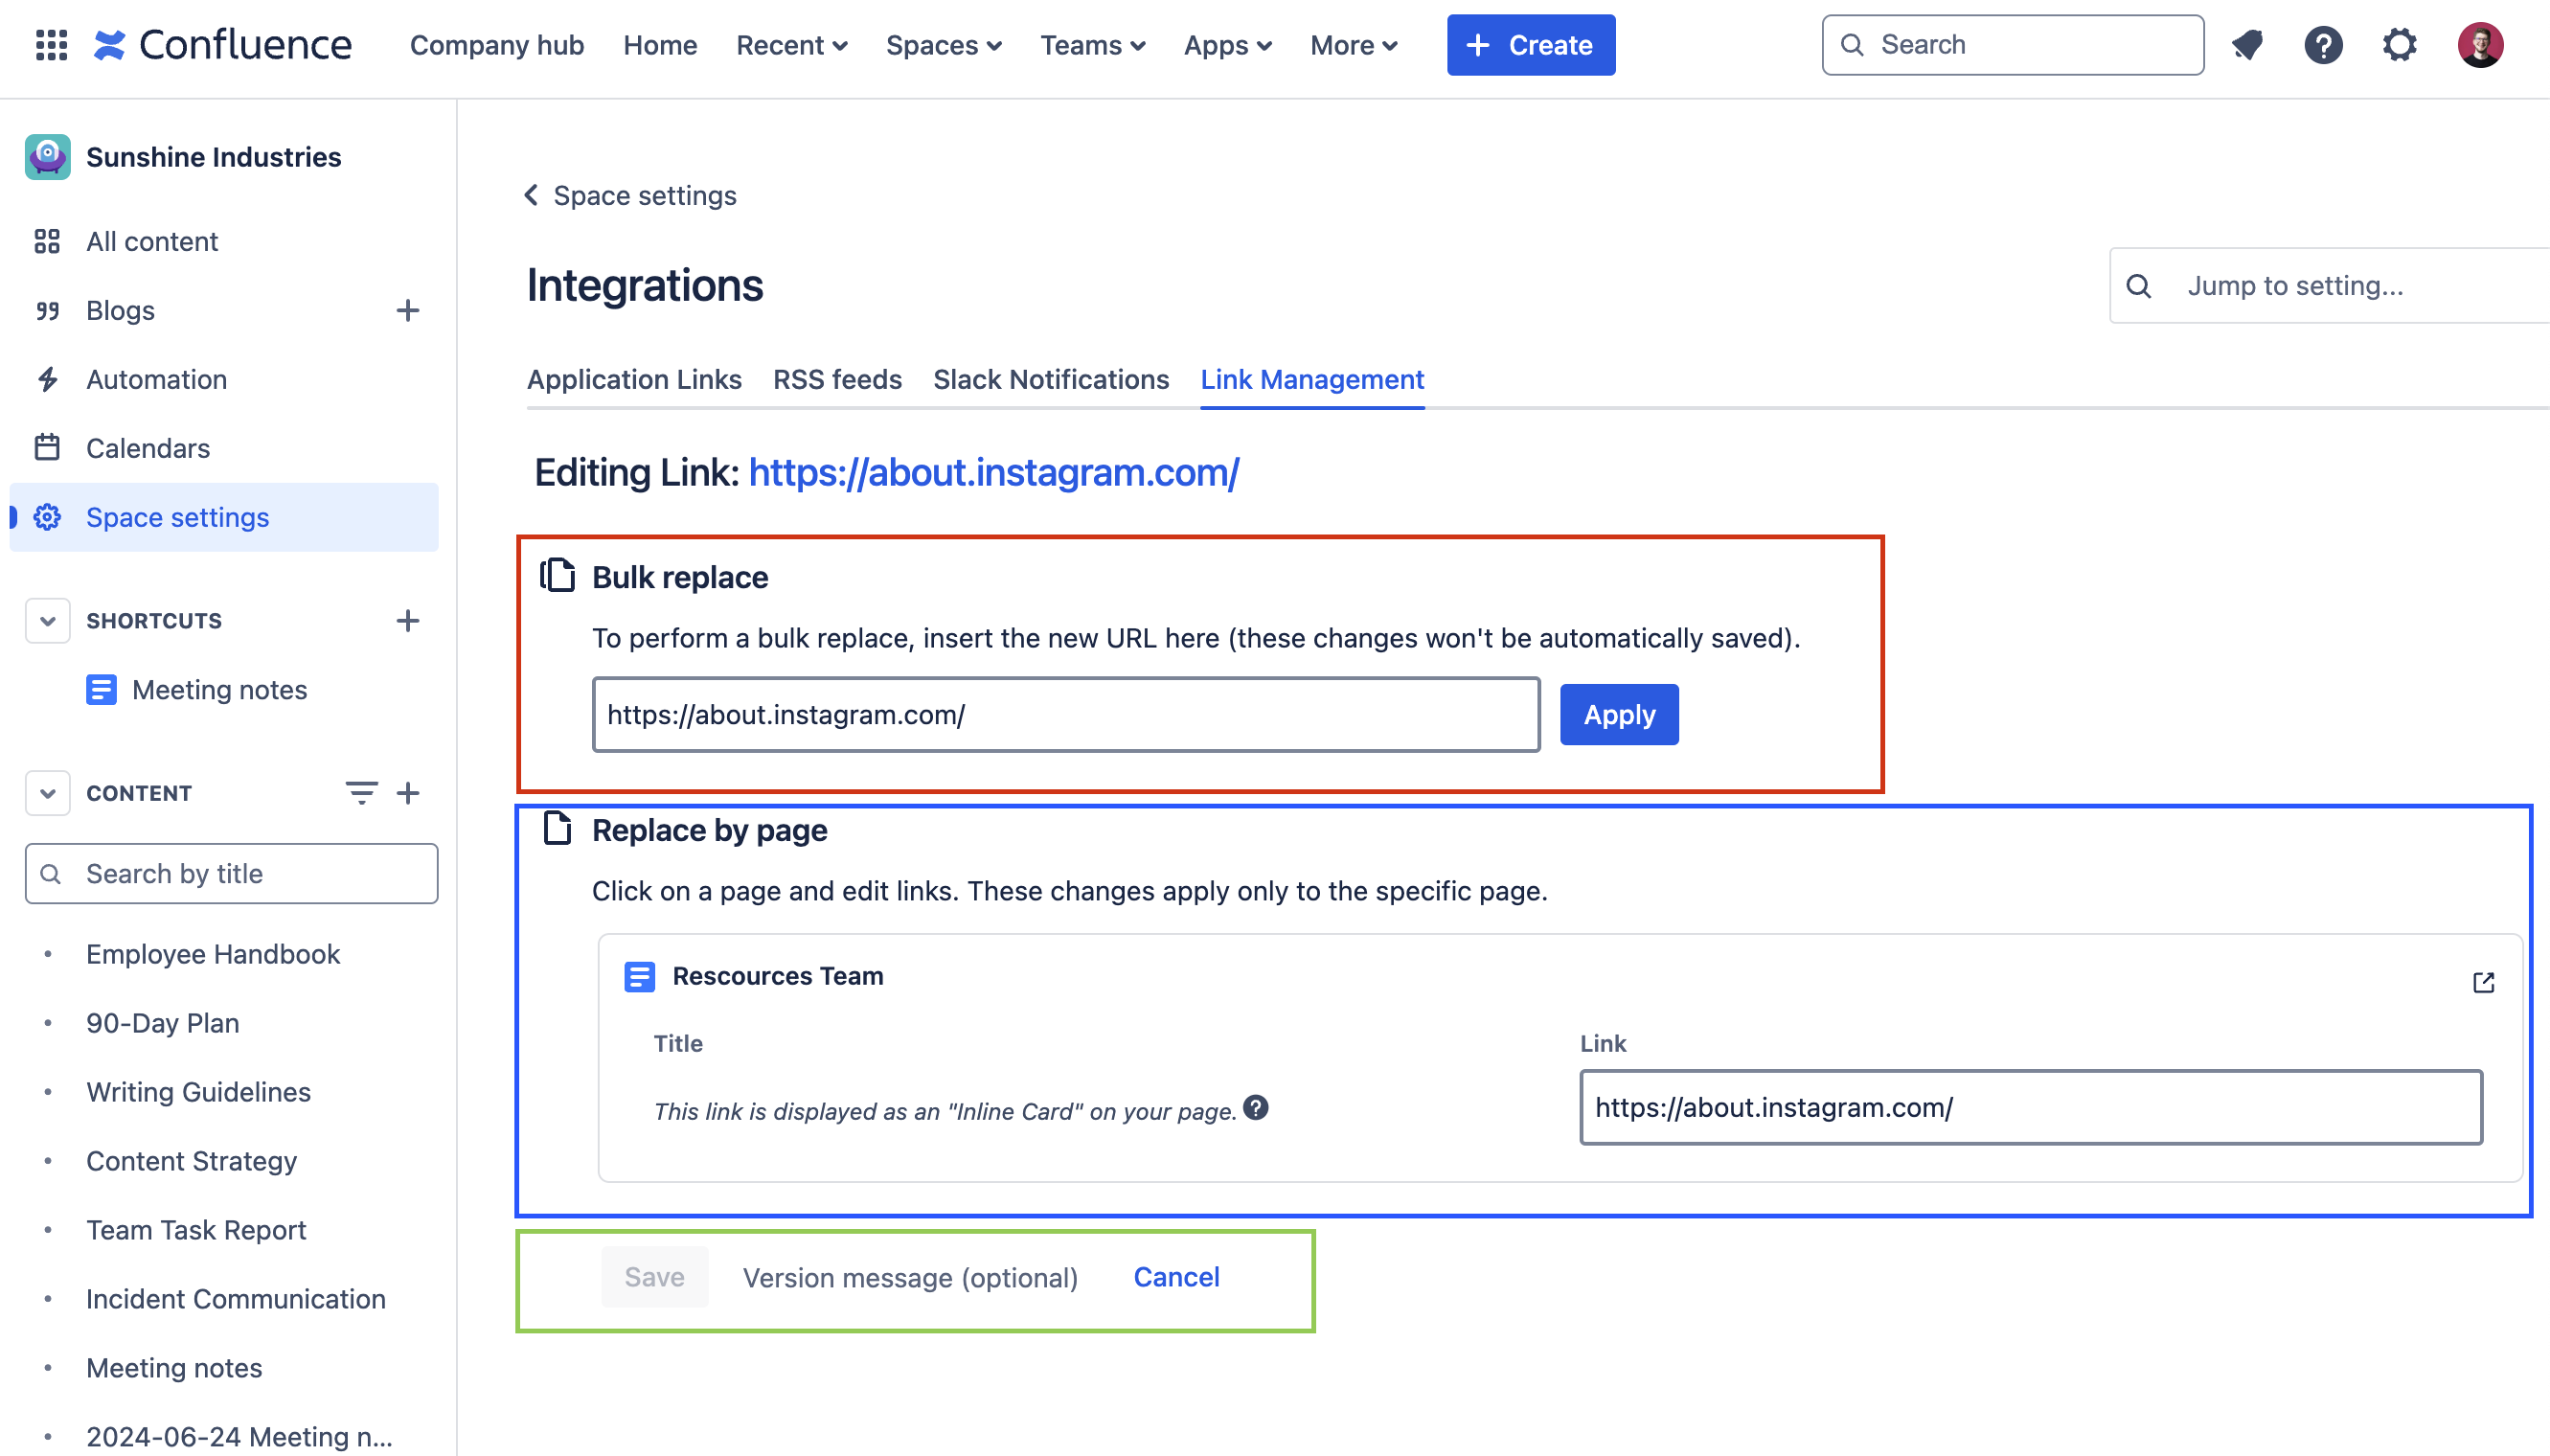Open Company hub

[x=497, y=45]
